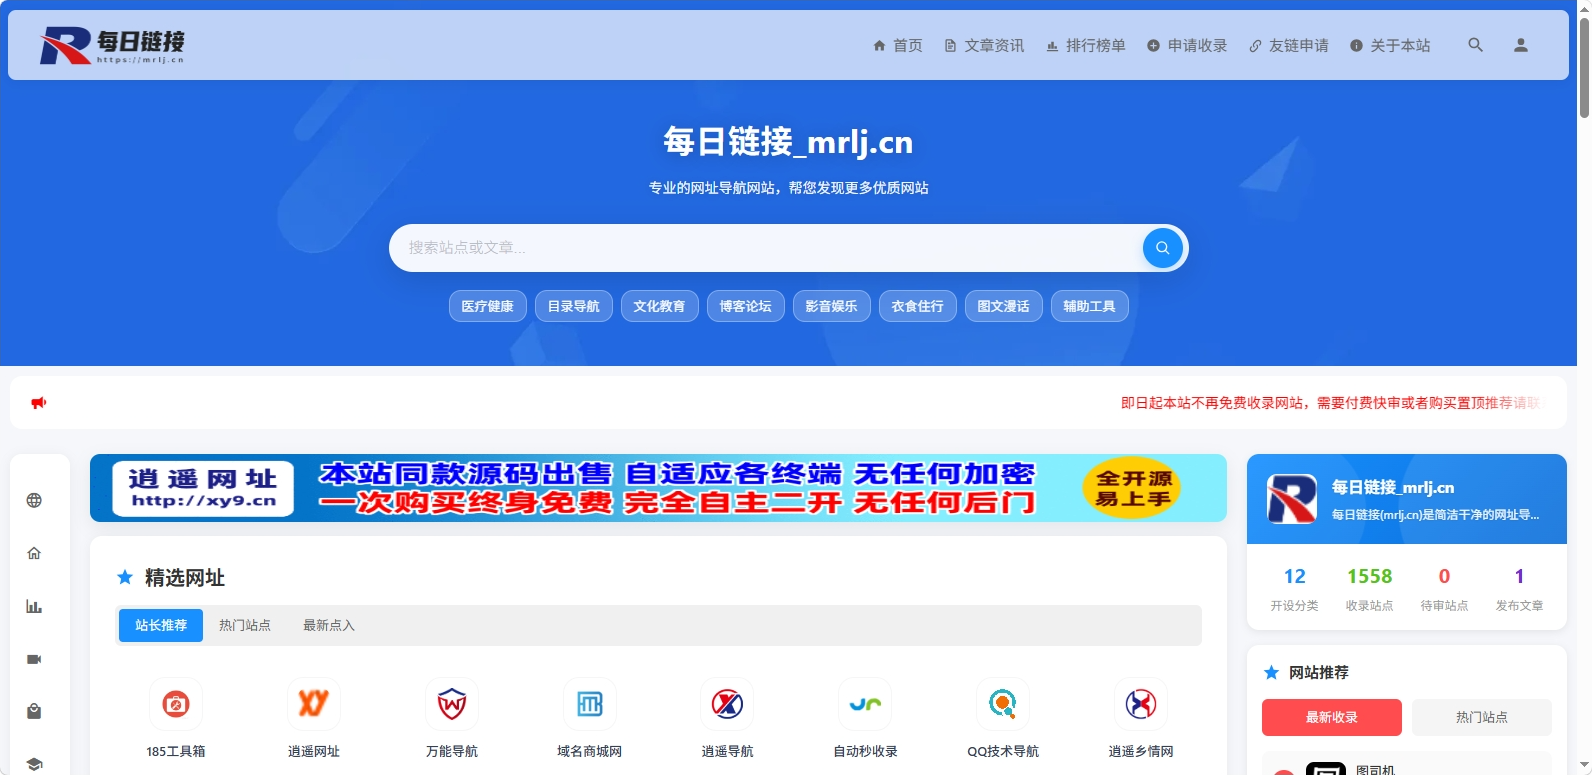Image resolution: width=1592 pixels, height=775 pixels.
Task: Click the R logo in site info card
Action: tap(1292, 499)
